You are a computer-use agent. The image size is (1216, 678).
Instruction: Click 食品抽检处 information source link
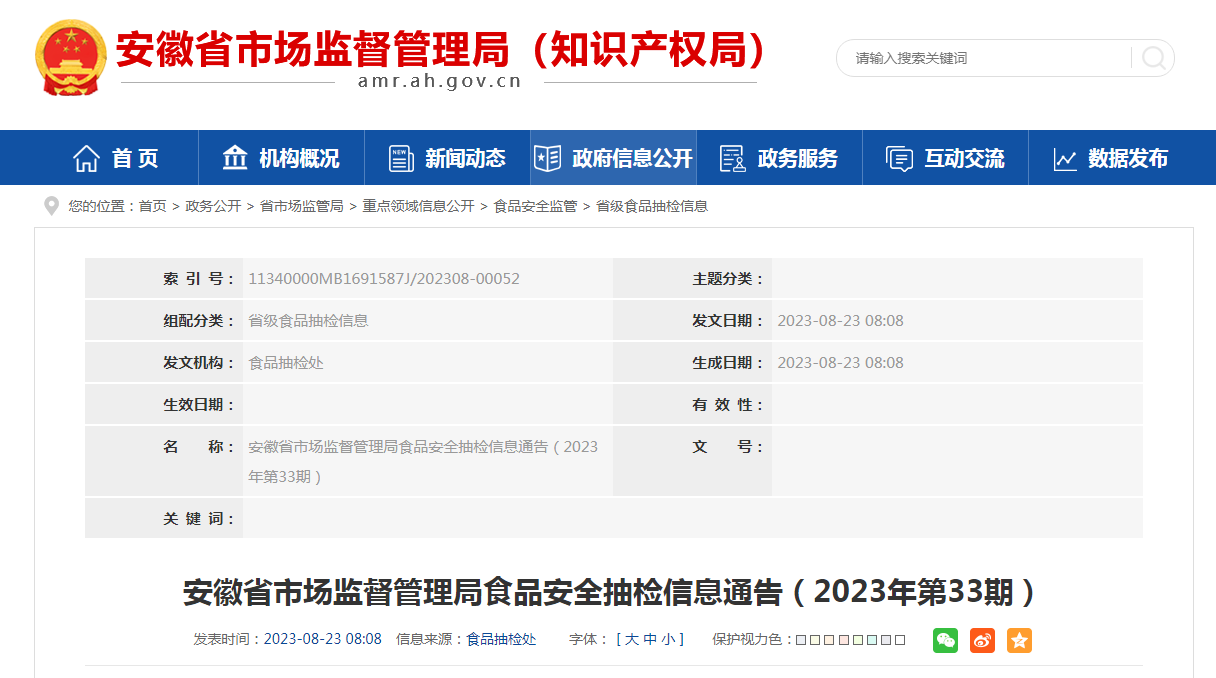pos(501,639)
